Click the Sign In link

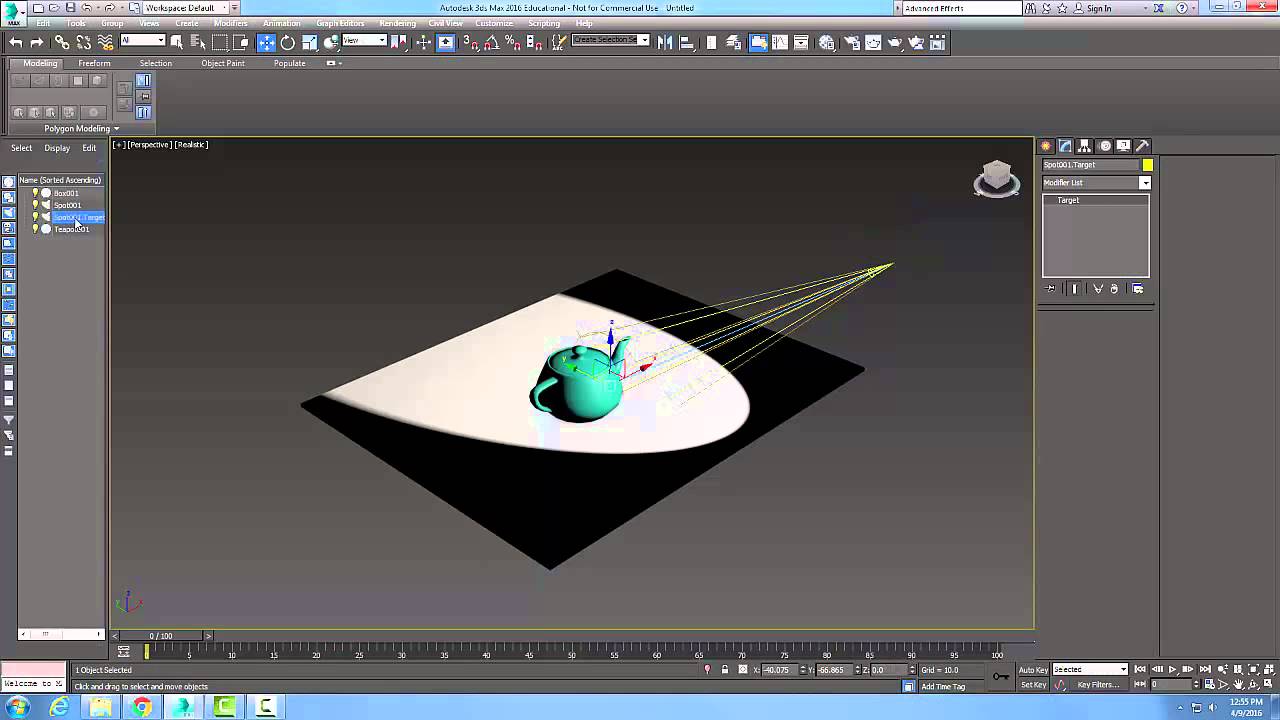[x=1099, y=8]
